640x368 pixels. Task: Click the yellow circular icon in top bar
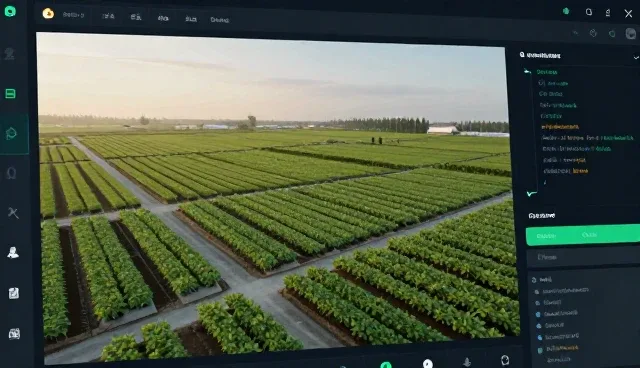click(48, 14)
